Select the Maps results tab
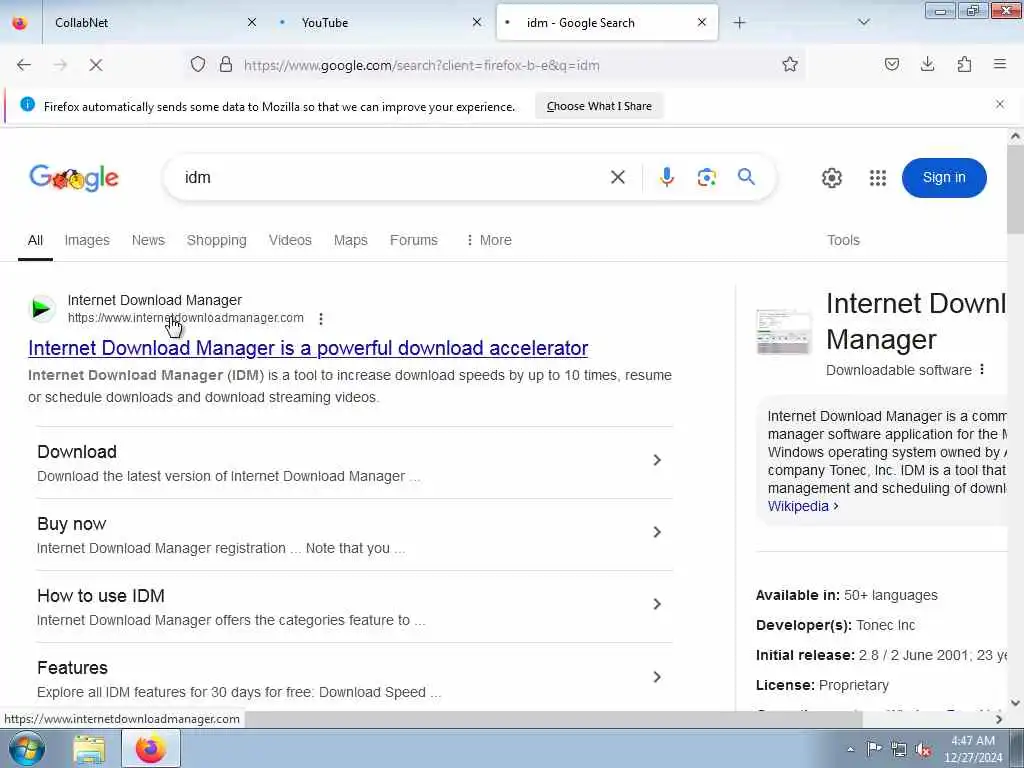This screenshot has height=768, width=1024. pos(351,240)
